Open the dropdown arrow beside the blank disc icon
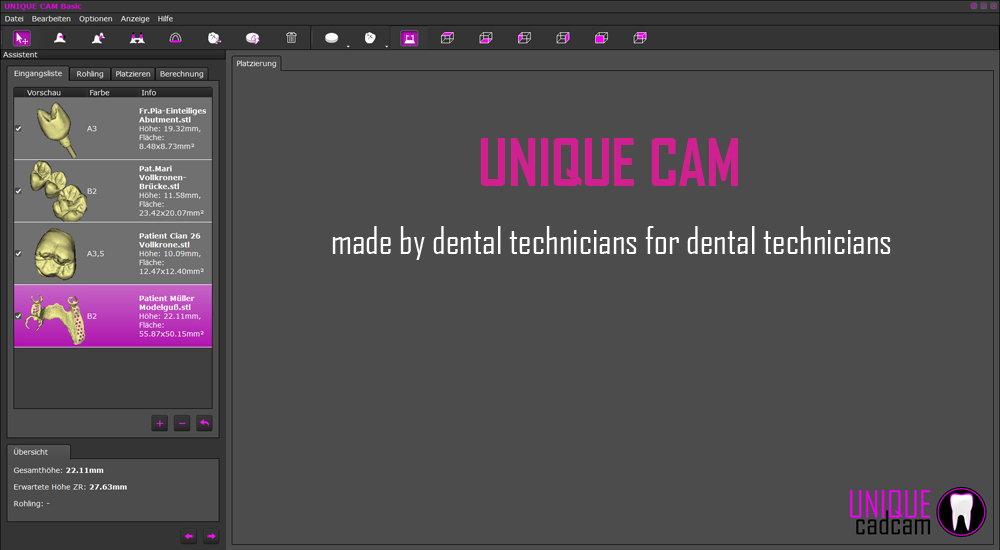The height and width of the screenshot is (550, 1000). pyautogui.click(x=348, y=46)
